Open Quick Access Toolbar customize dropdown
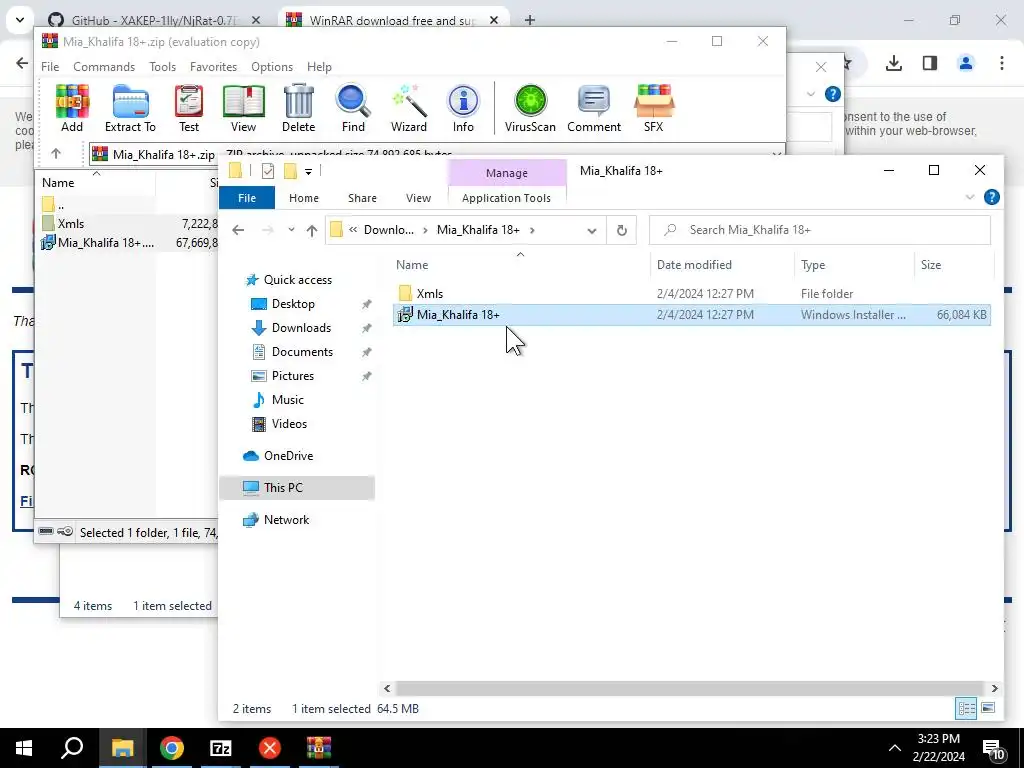 pyautogui.click(x=308, y=172)
